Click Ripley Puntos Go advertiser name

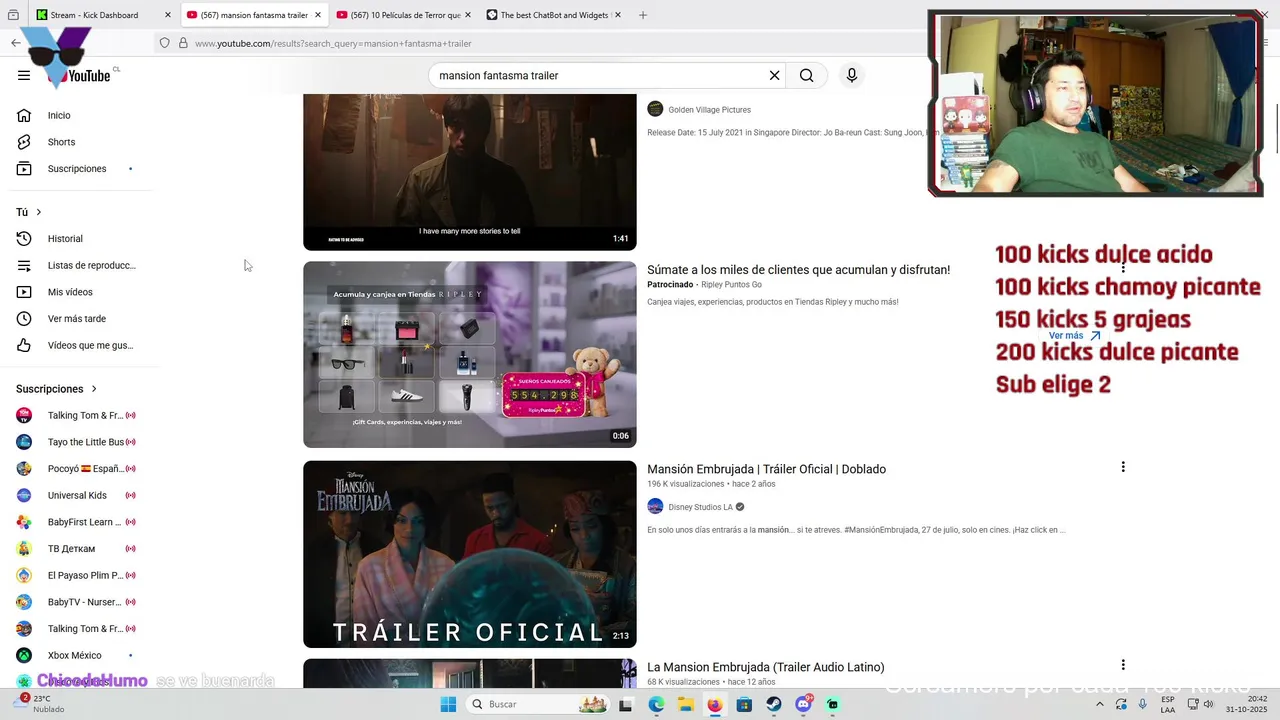point(731,285)
